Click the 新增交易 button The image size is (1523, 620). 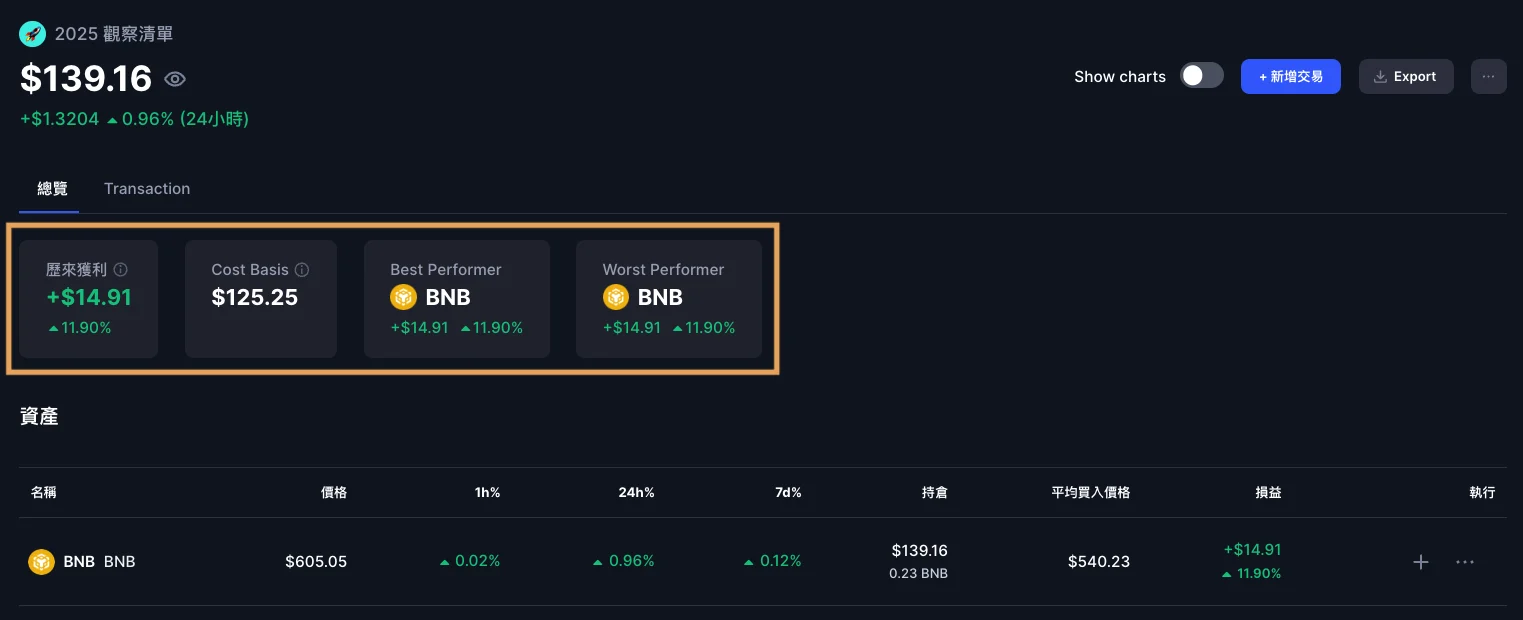tap(1290, 76)
